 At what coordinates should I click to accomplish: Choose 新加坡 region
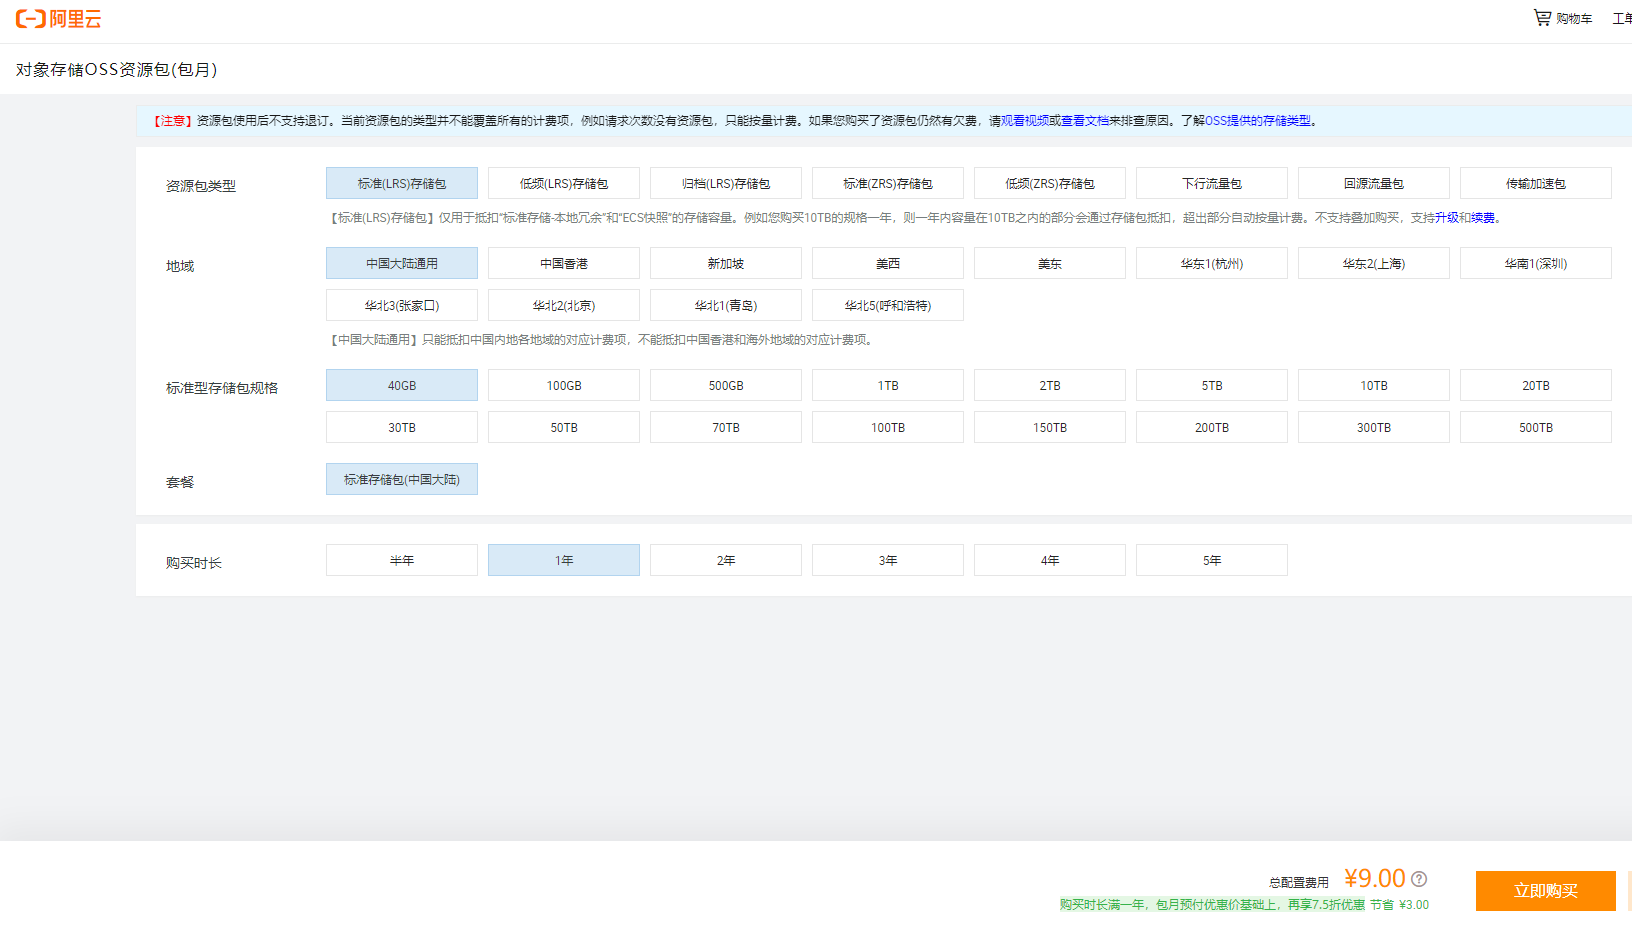click(726, 263)
